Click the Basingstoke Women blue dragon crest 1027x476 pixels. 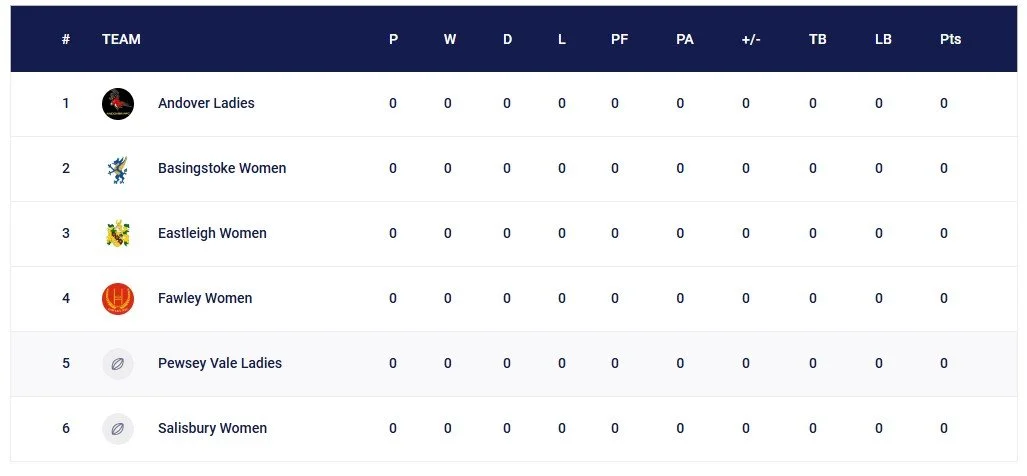118,169
